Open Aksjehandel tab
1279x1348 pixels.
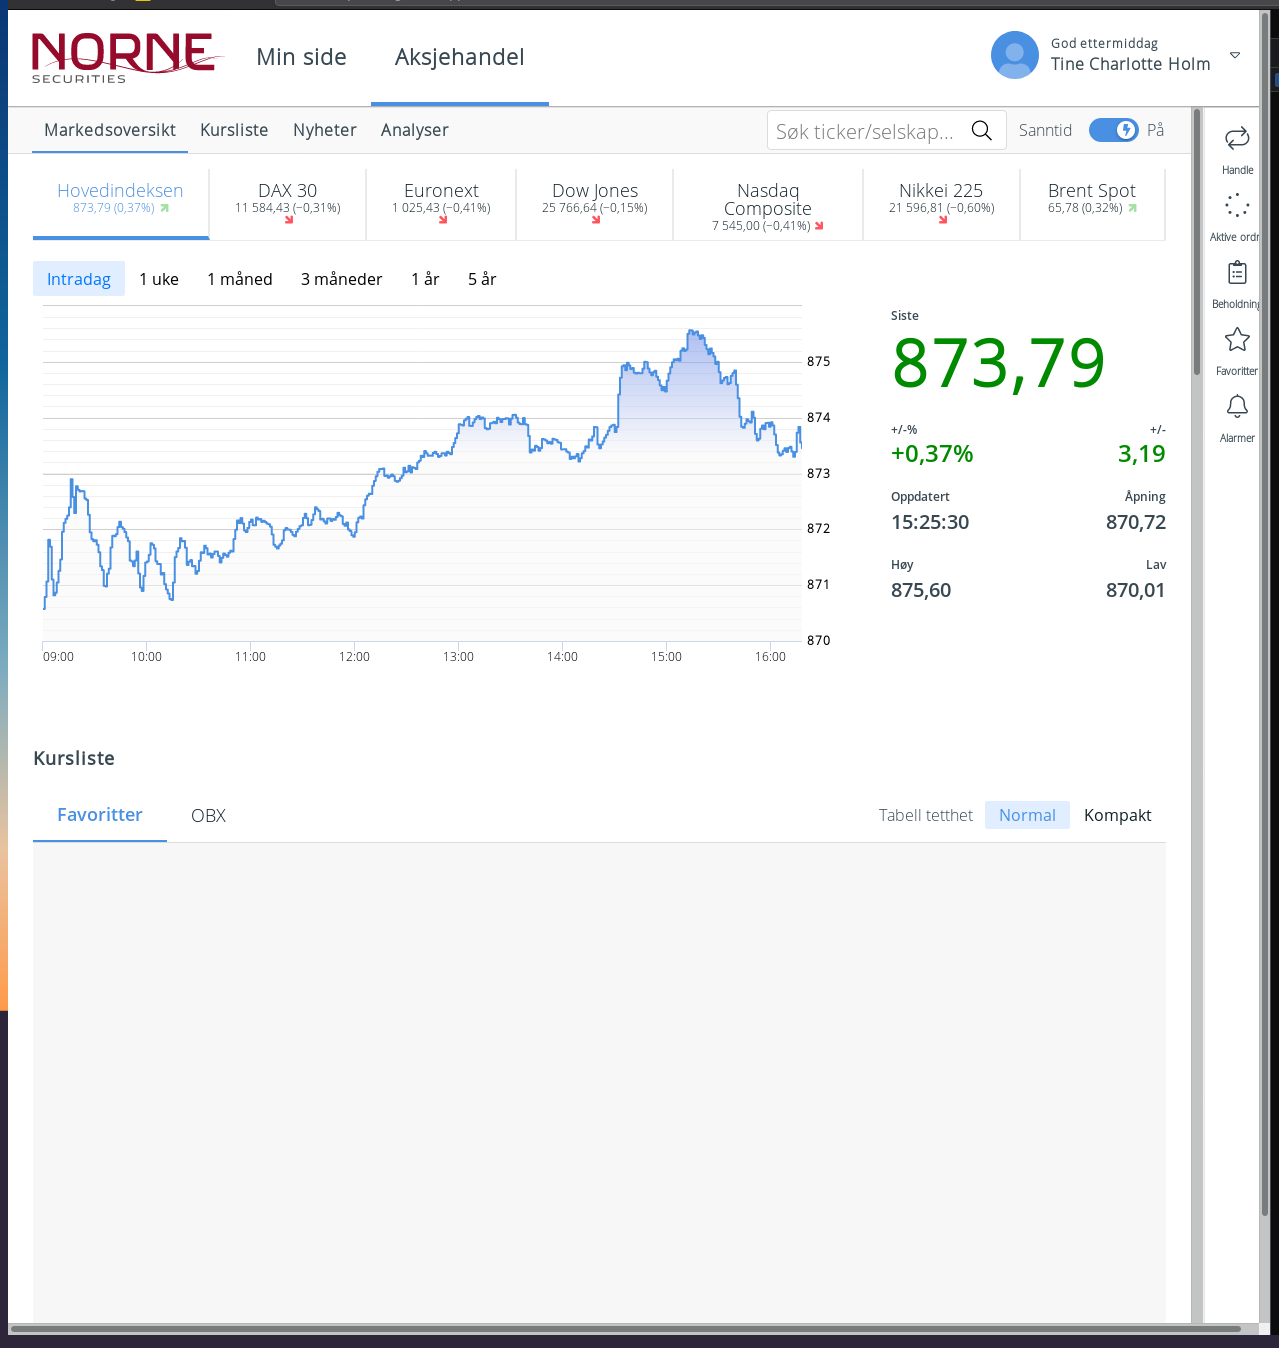tap(459, 57)
